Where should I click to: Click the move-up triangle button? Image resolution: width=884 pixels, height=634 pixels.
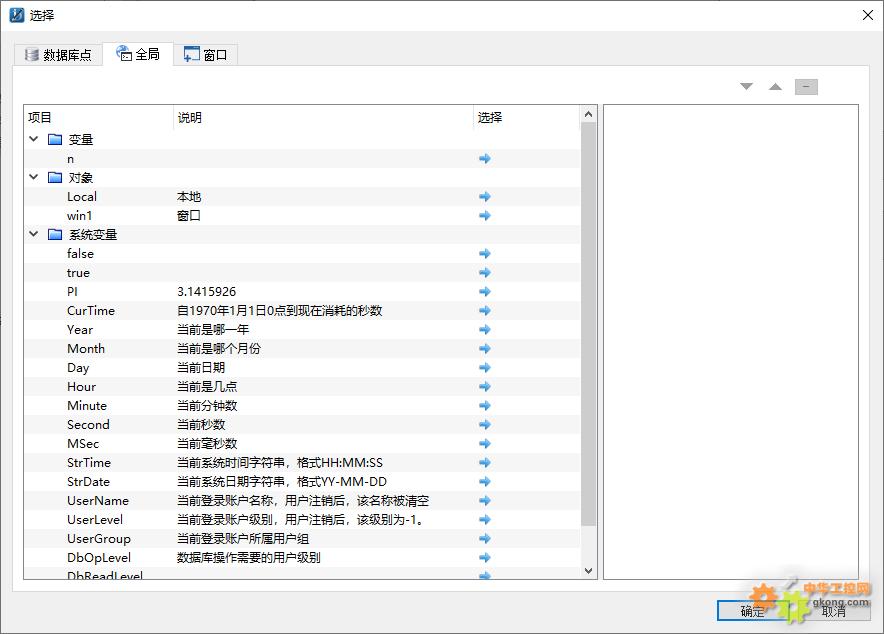point(776,86)
